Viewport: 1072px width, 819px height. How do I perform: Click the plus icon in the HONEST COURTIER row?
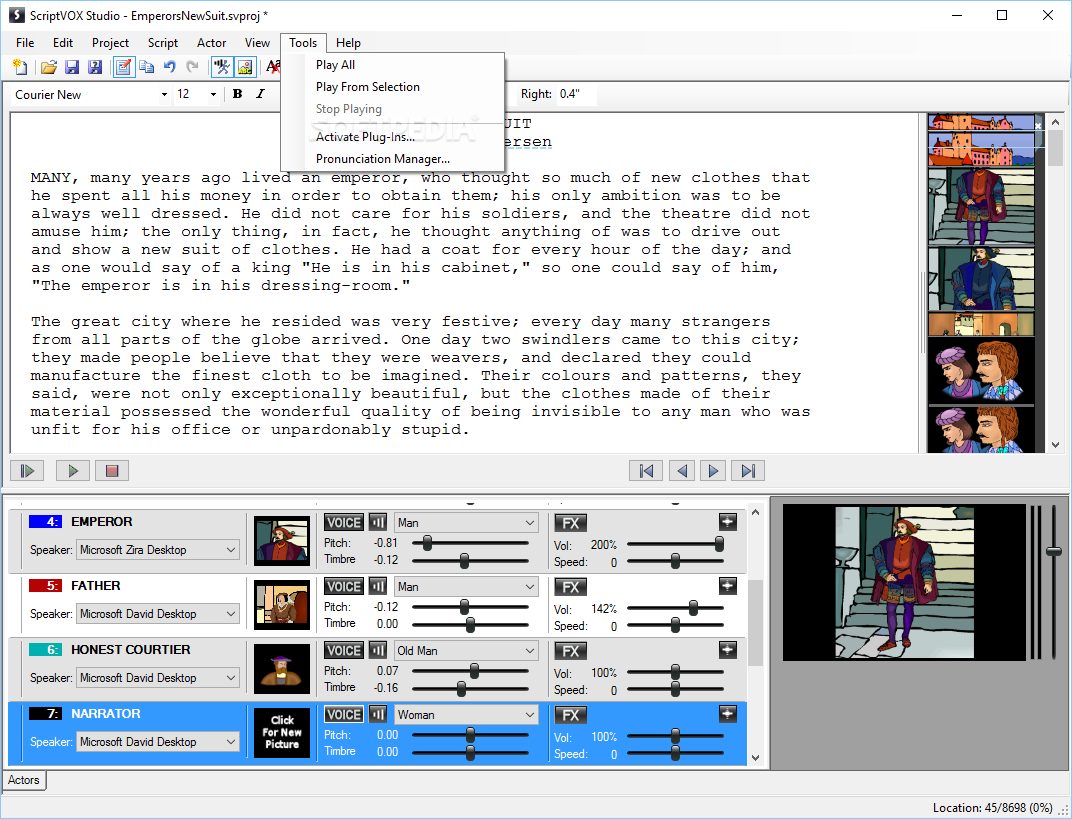tap(727, 649)
